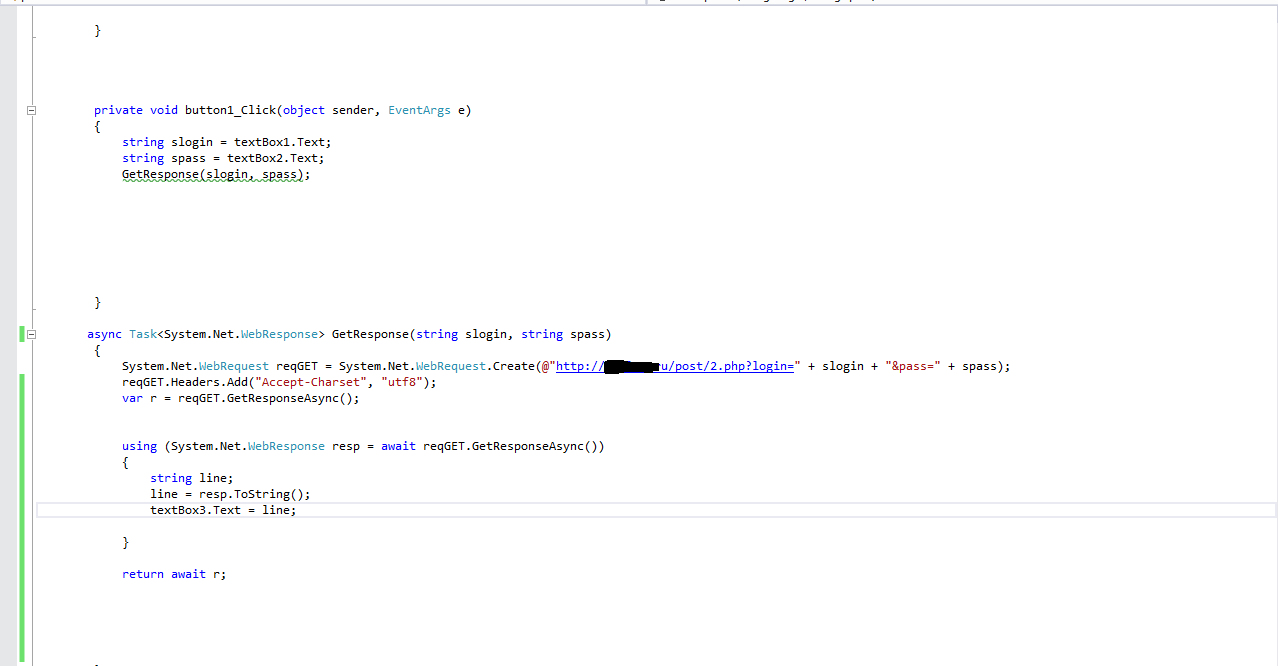
Task: Click the green change marker beside GetResponse signature
Action: click(22, 334)
